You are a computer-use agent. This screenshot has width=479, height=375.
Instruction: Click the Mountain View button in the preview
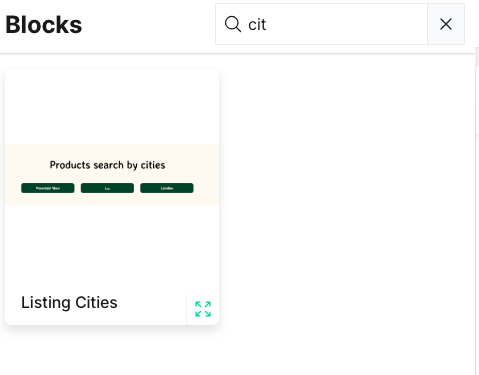pyautogui.click(x=48, y=188)
